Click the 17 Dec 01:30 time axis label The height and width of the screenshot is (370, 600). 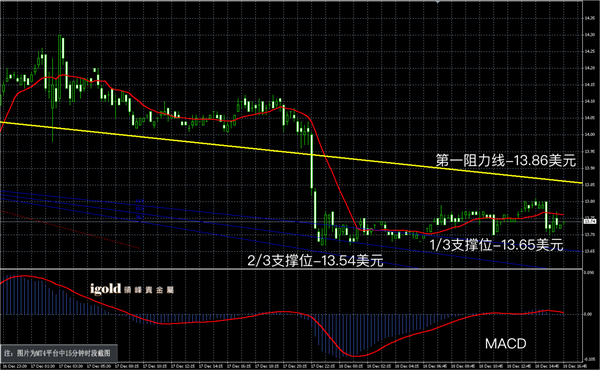click(x=39, y=366)
